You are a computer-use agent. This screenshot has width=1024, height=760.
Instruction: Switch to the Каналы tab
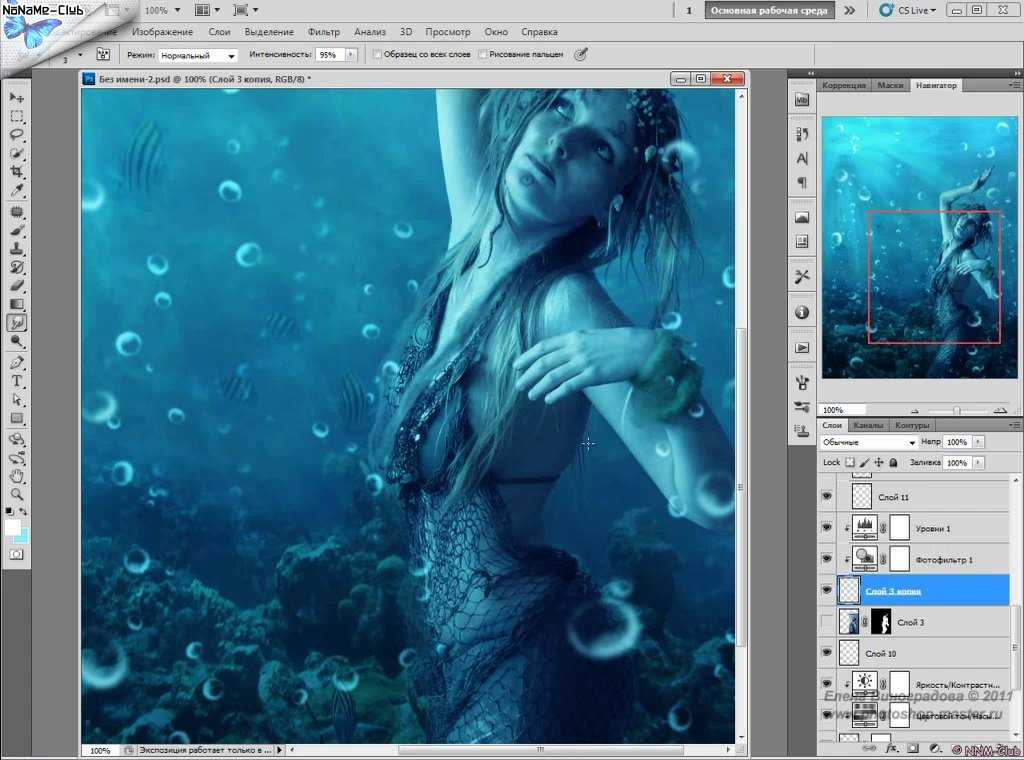click(868, 425)
